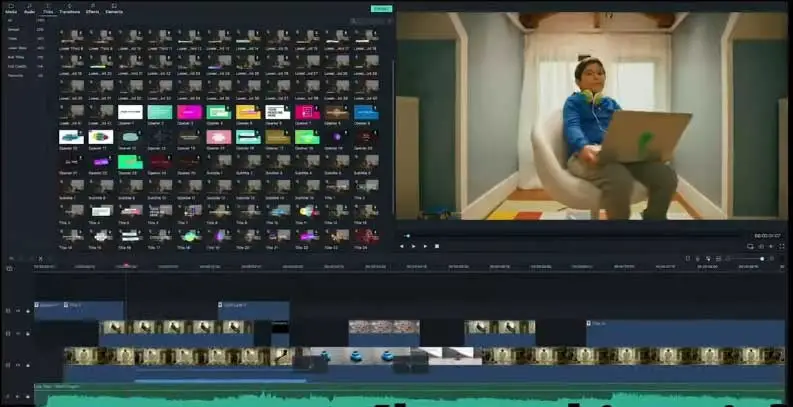Select the pink Opener 3 title thumbnail
The height and width of the screenshot is (407, 793).
[189, 113]
